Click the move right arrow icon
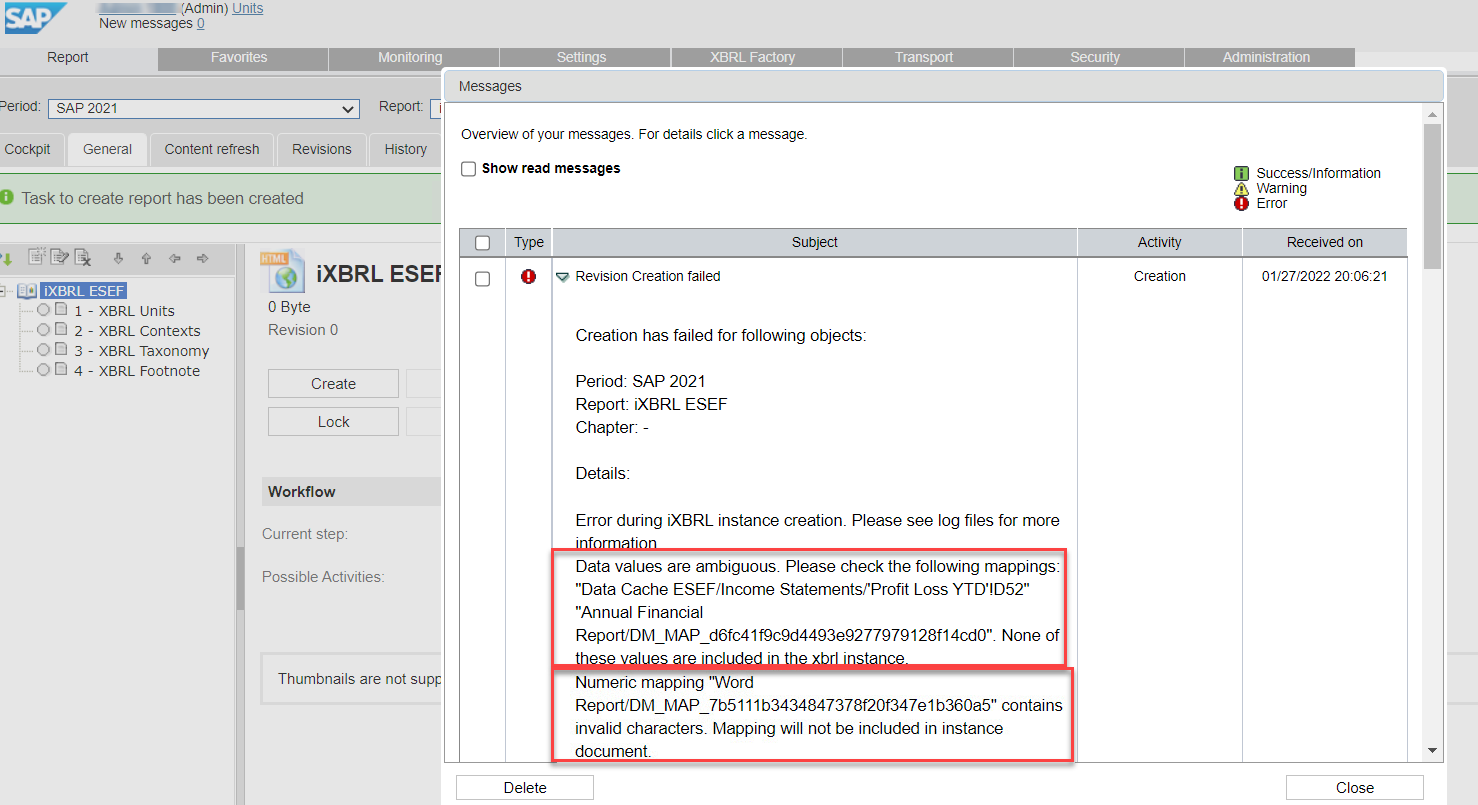Image resolution: width=1478 pixels, height=805 pixels. (x=202, y=258)
